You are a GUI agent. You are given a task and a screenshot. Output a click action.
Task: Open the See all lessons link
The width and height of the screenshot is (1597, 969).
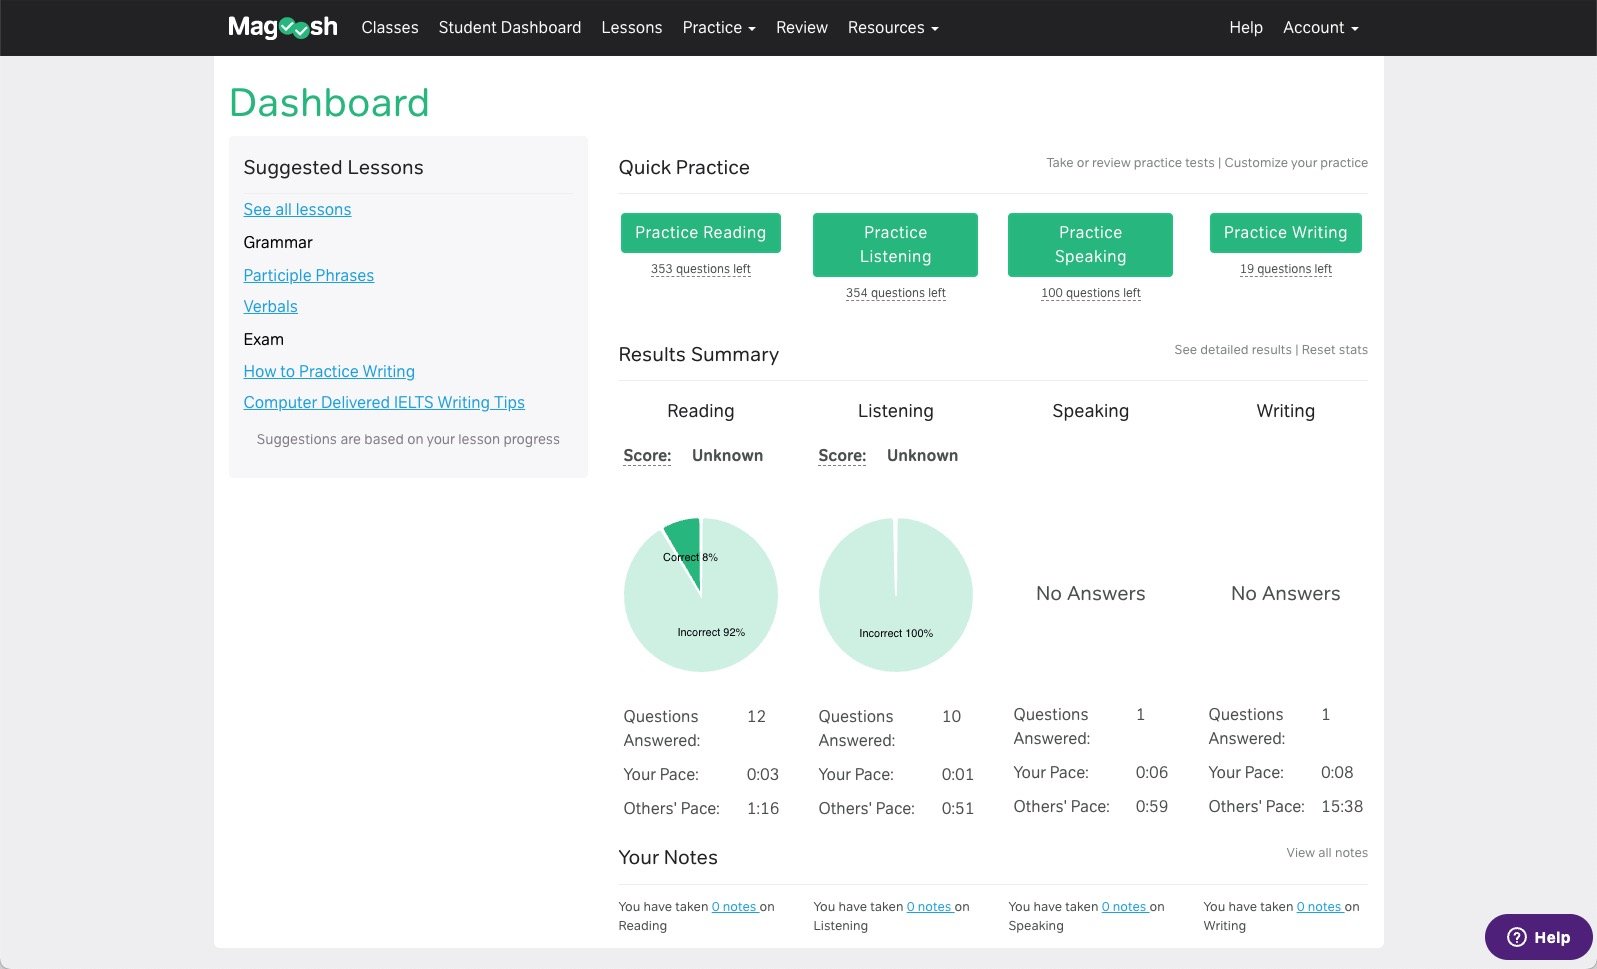click(297, 209)
